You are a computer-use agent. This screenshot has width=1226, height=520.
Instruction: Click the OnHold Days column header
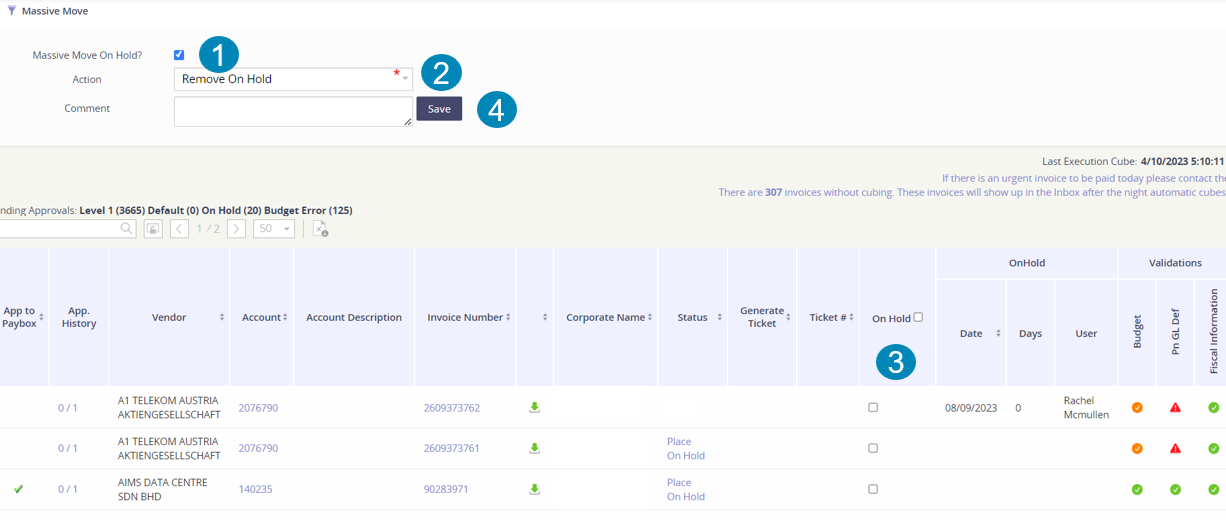[1030, 333]
